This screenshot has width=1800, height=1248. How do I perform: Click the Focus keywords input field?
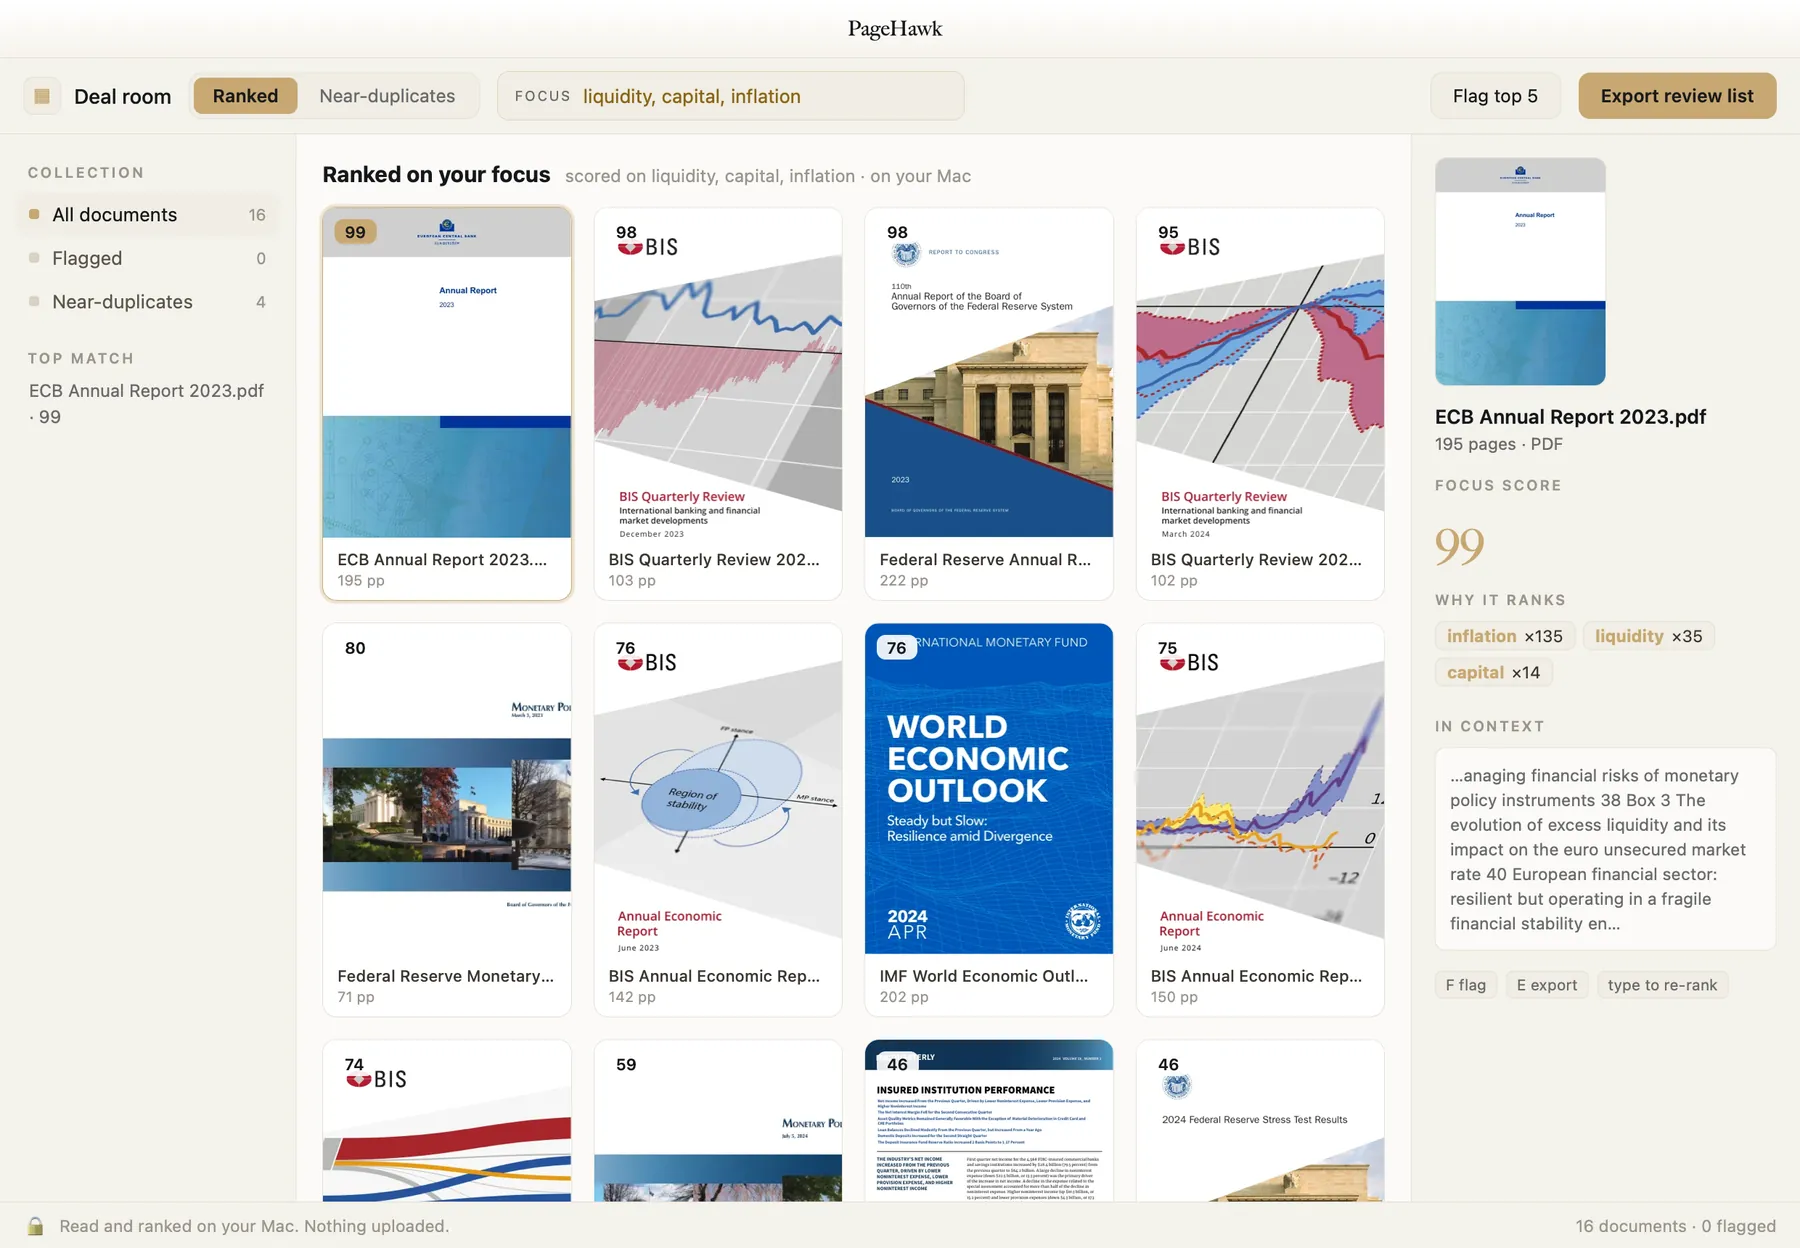(x=730, y=96)
